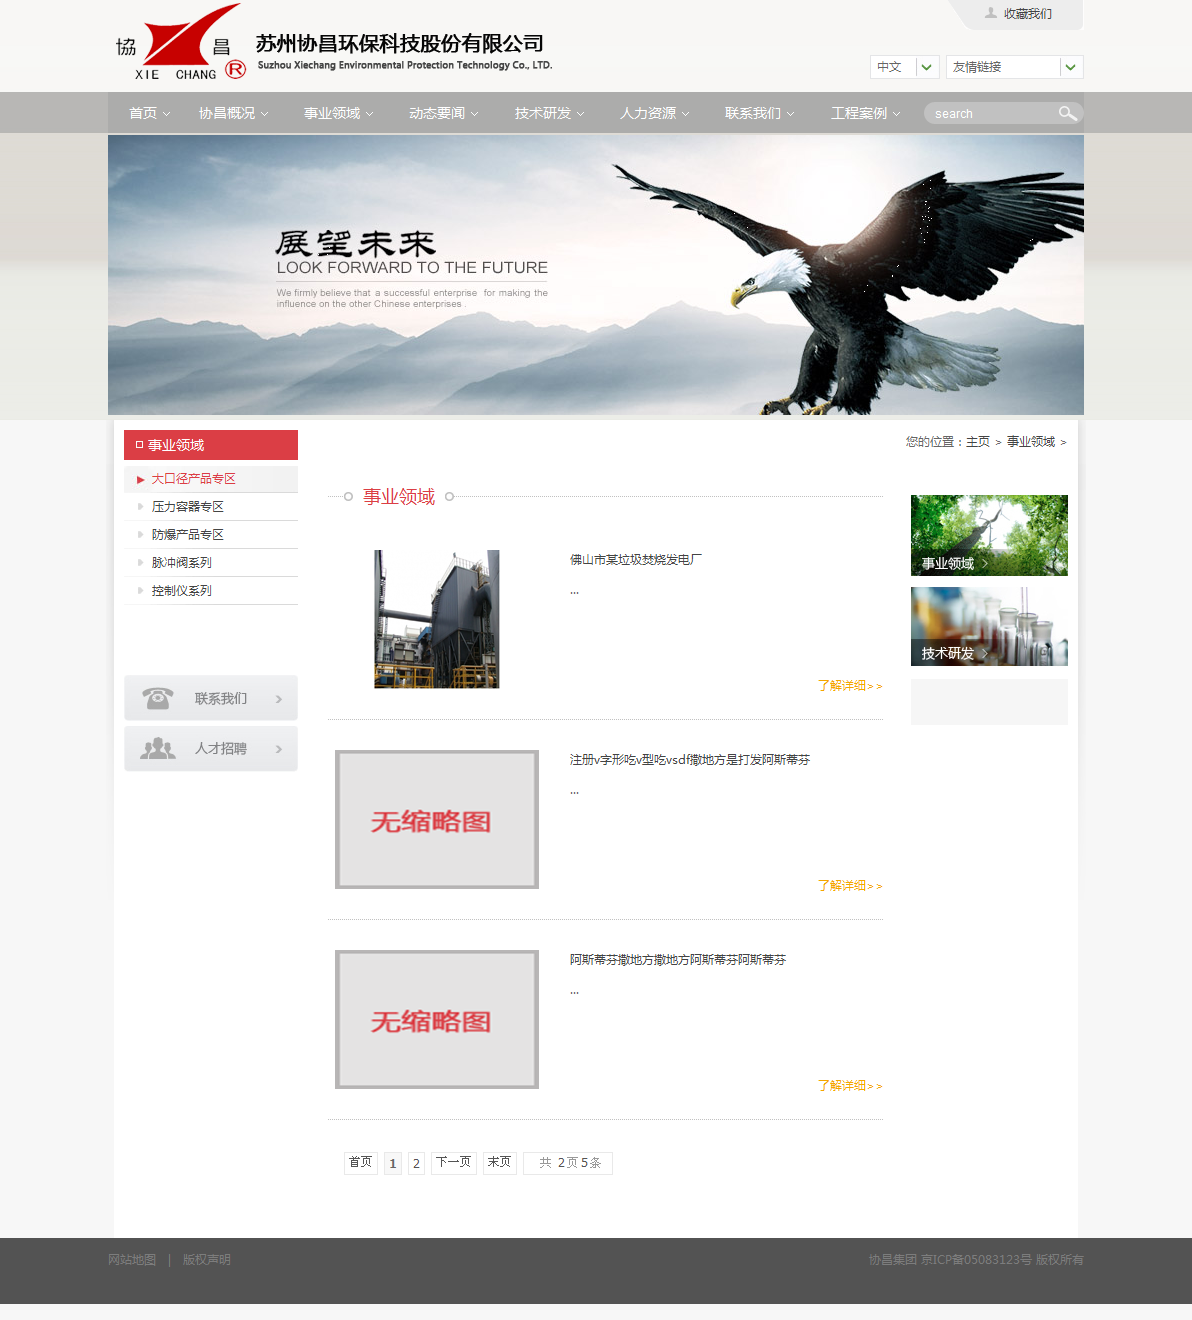Click the 技术研发 image banner on right
This screenshot has width=1192, height=1320.
(989, 626)
